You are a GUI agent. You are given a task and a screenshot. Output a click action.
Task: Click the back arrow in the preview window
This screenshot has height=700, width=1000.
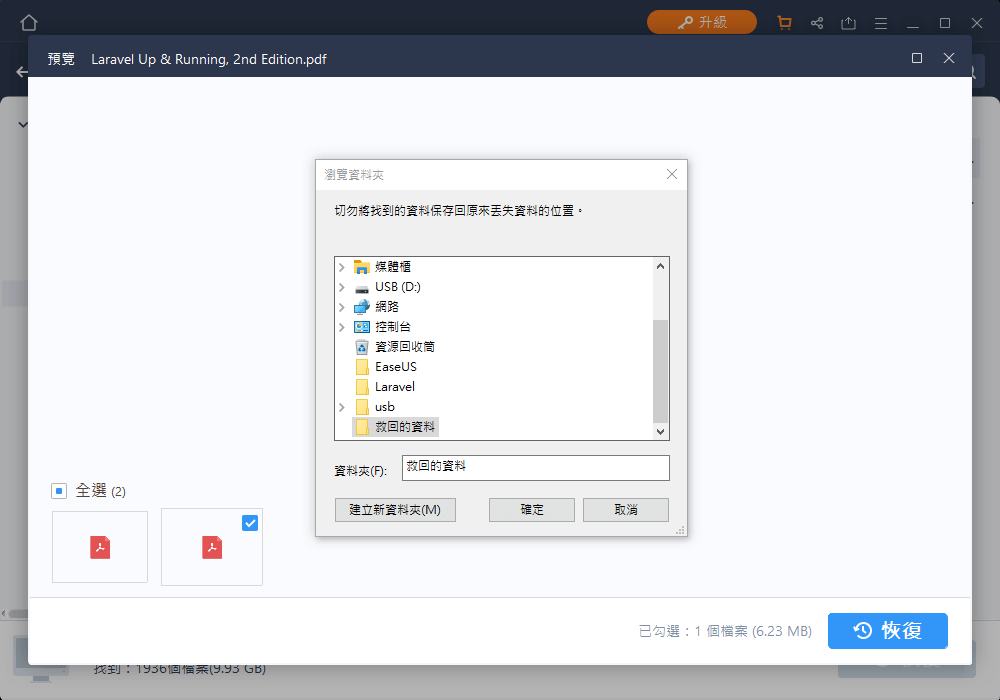tap(22, 71)
